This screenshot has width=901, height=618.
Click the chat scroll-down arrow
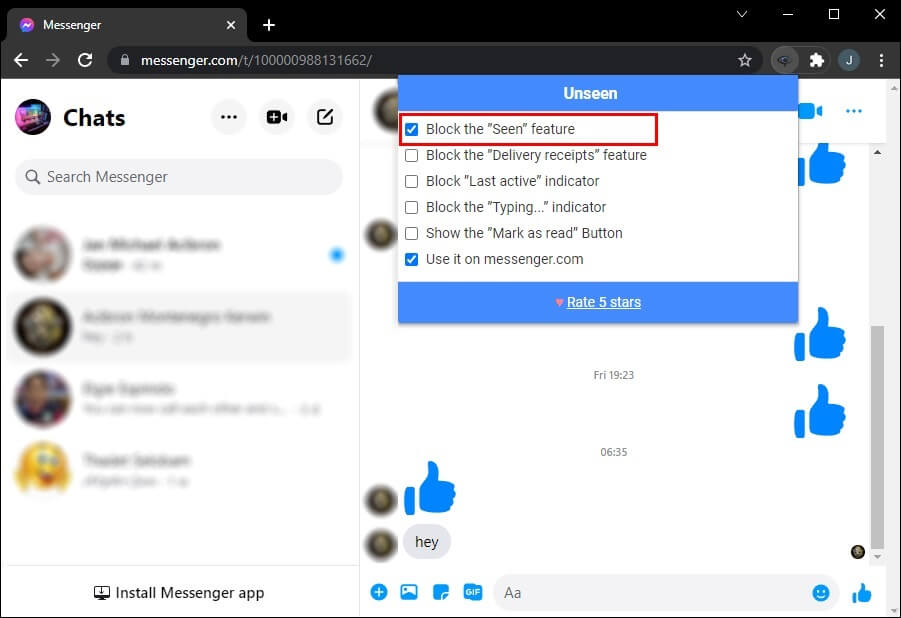click(x=877, y=556)
